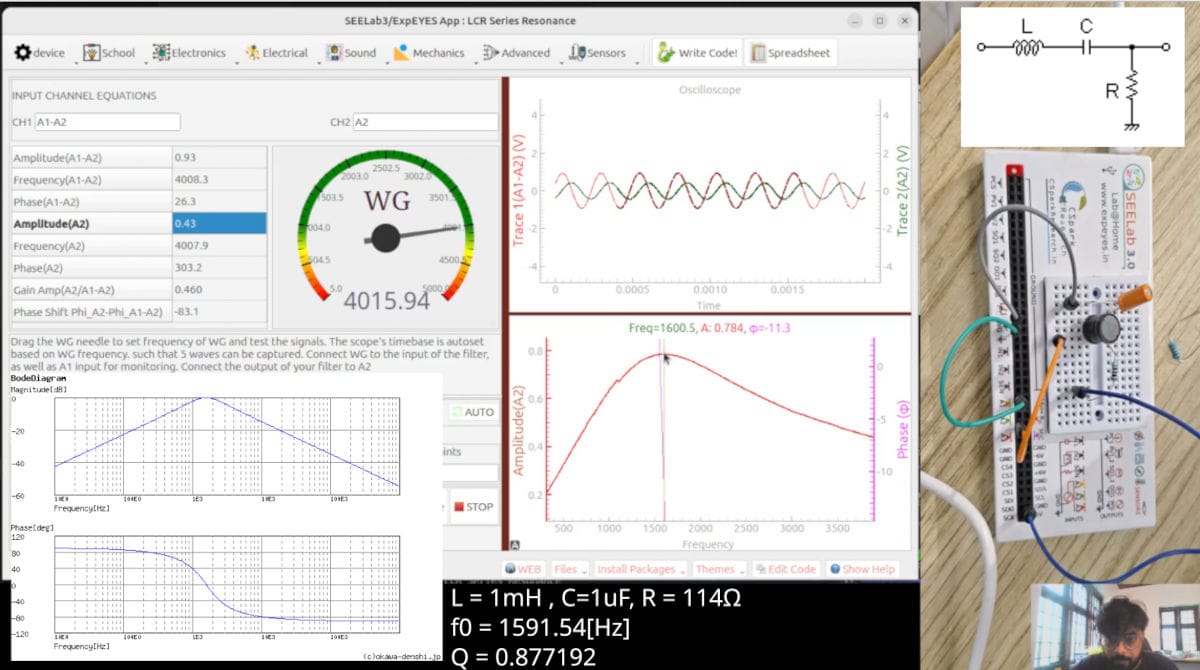Click the WG gauge needle knob

385,238
